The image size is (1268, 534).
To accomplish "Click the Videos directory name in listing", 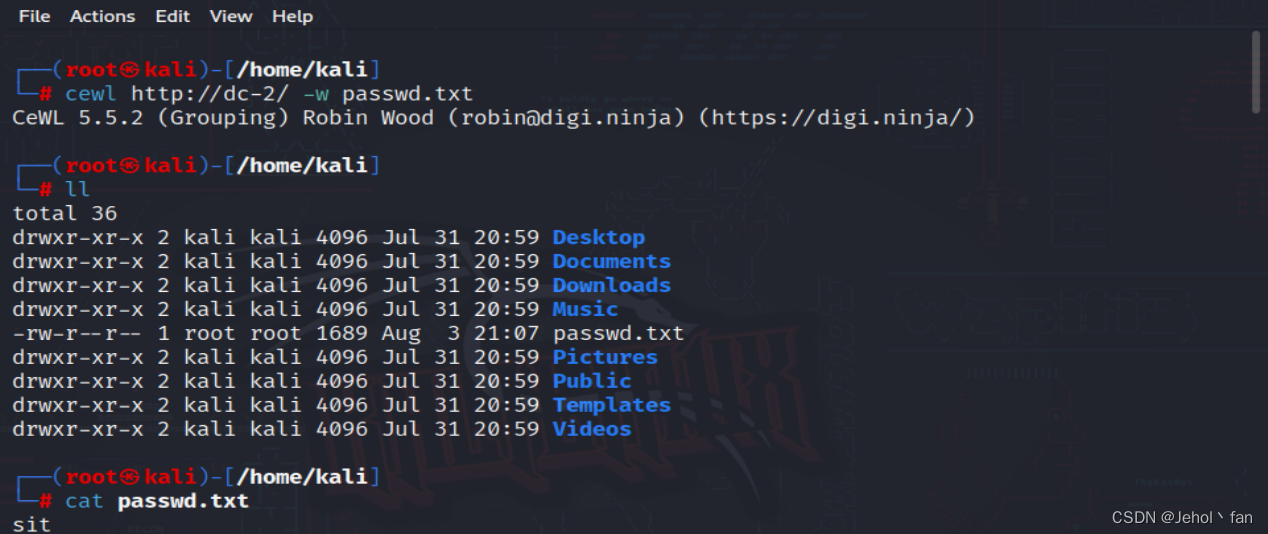I will point(592,430).
